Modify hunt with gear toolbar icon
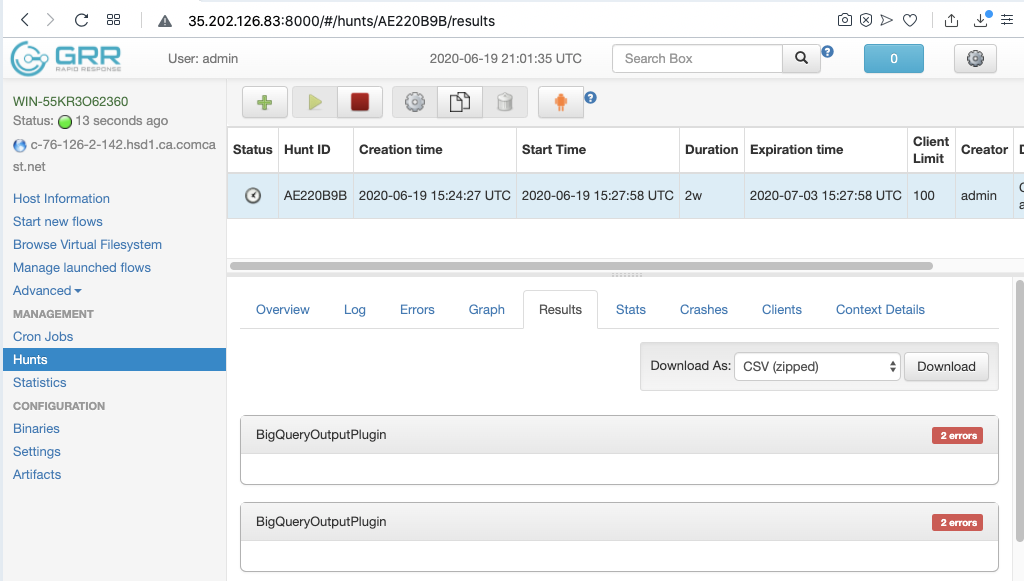The width and height of the screenshot is (1024, 581). click(x=415, y=102)
